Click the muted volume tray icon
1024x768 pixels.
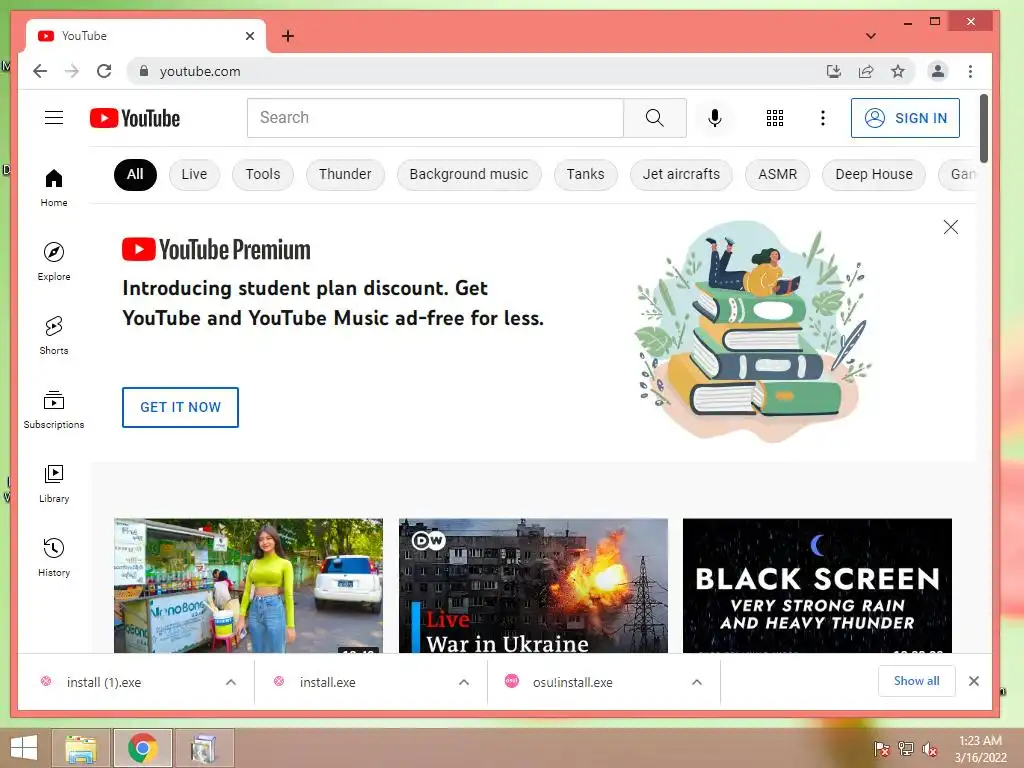(x=930, y=748)
